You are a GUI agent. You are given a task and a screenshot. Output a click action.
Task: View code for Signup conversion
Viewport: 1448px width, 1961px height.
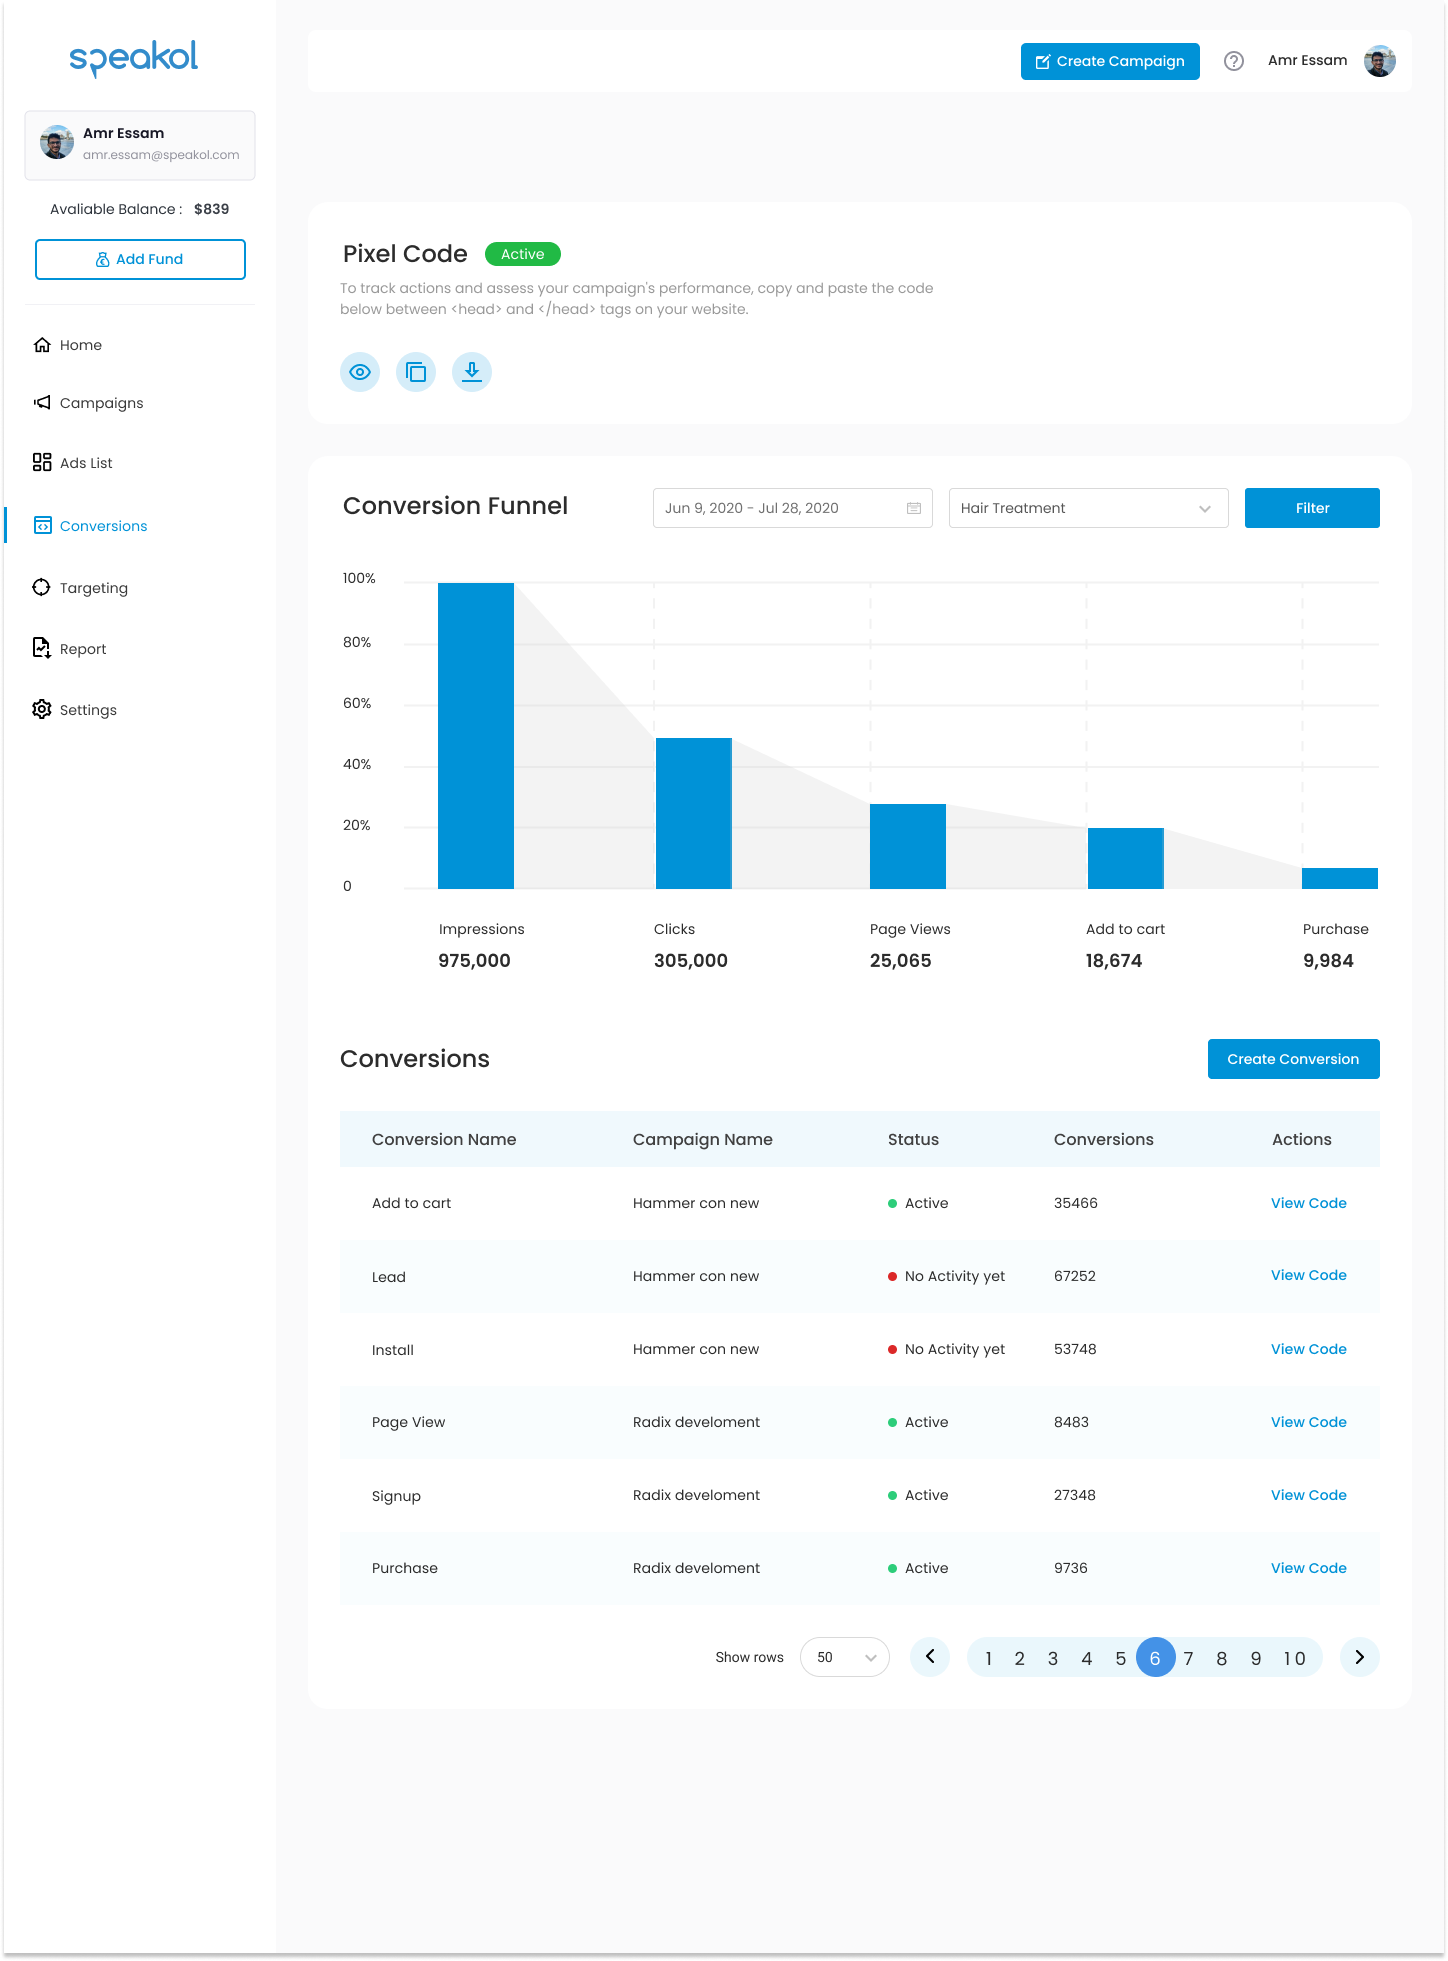pos(1308,1495)
